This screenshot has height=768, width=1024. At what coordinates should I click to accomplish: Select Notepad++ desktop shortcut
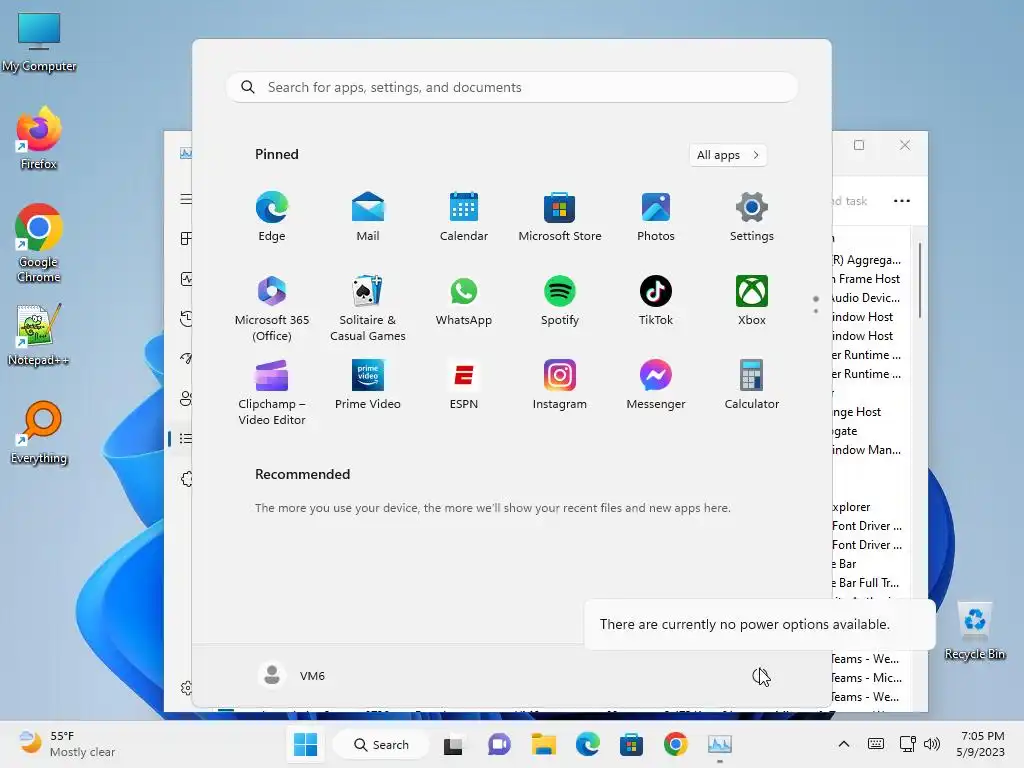[x=39, y=335]
